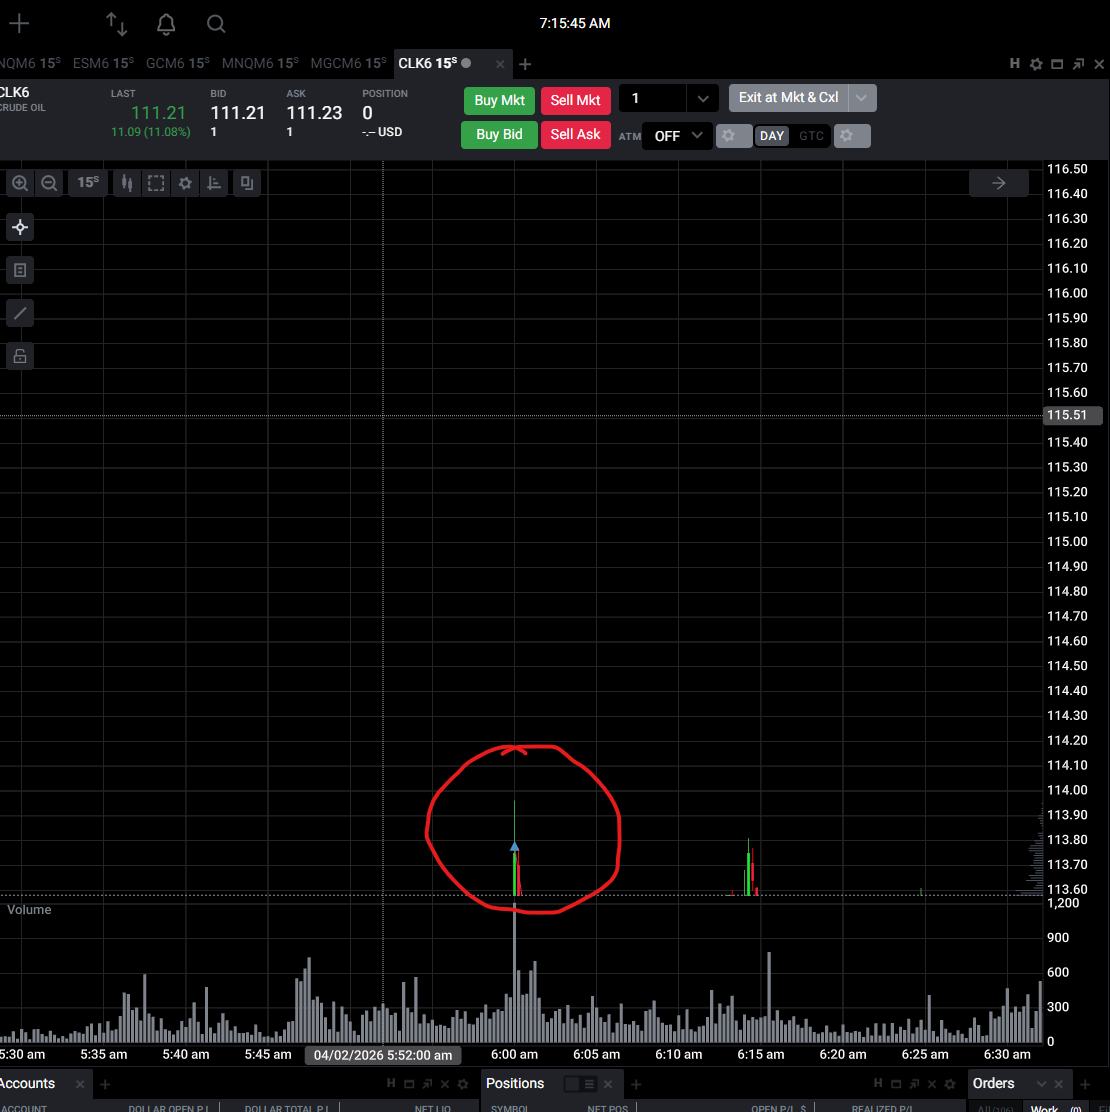Click the Positions panel list-view icon
This screenshot has height=1112, width=1110.
pyautogui.click(x=589, y=1084)
